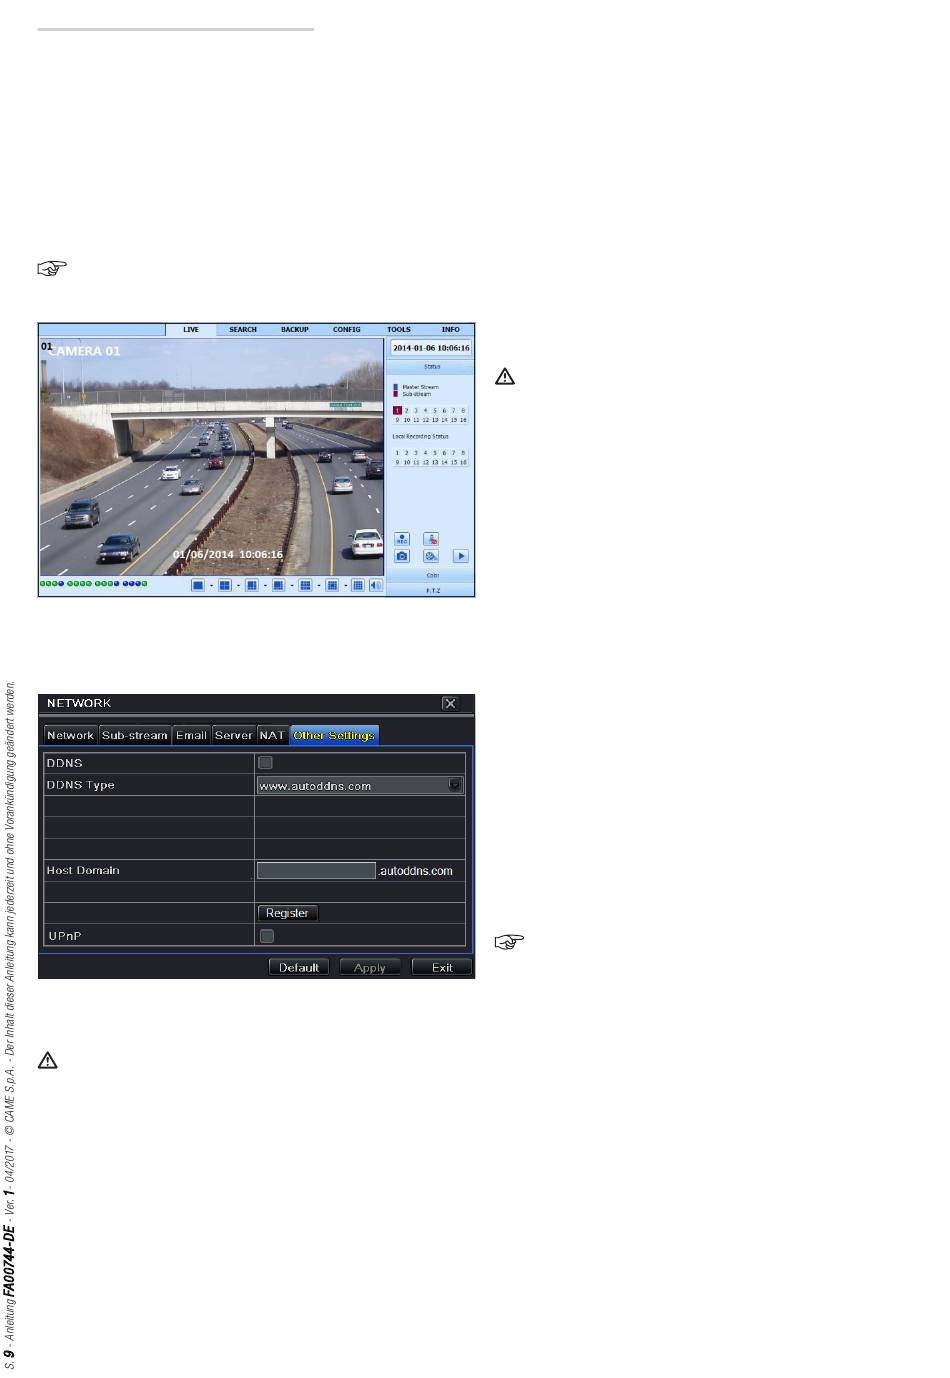Expand the P.T.Z panel section
The width and height of the screenshot is (950, 1378).
[432, 590]
